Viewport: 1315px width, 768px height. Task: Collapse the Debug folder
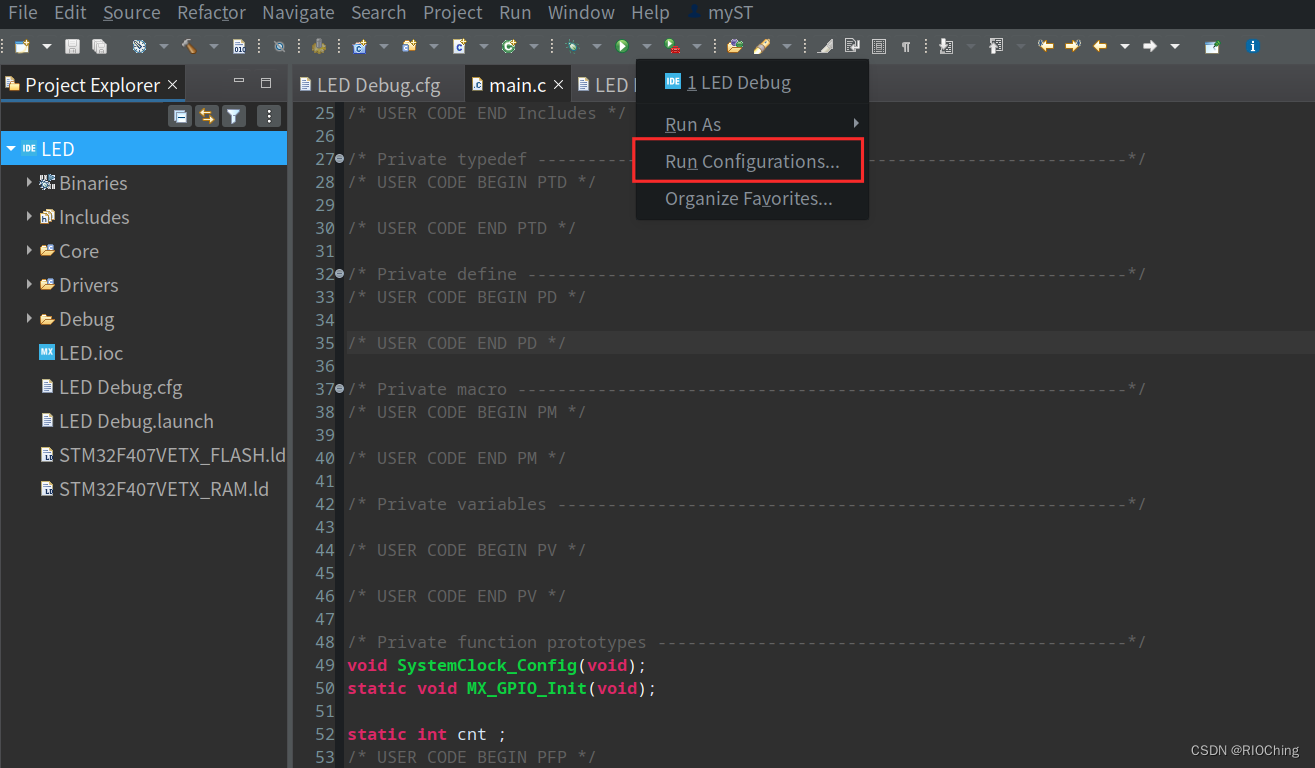(28, 319)
